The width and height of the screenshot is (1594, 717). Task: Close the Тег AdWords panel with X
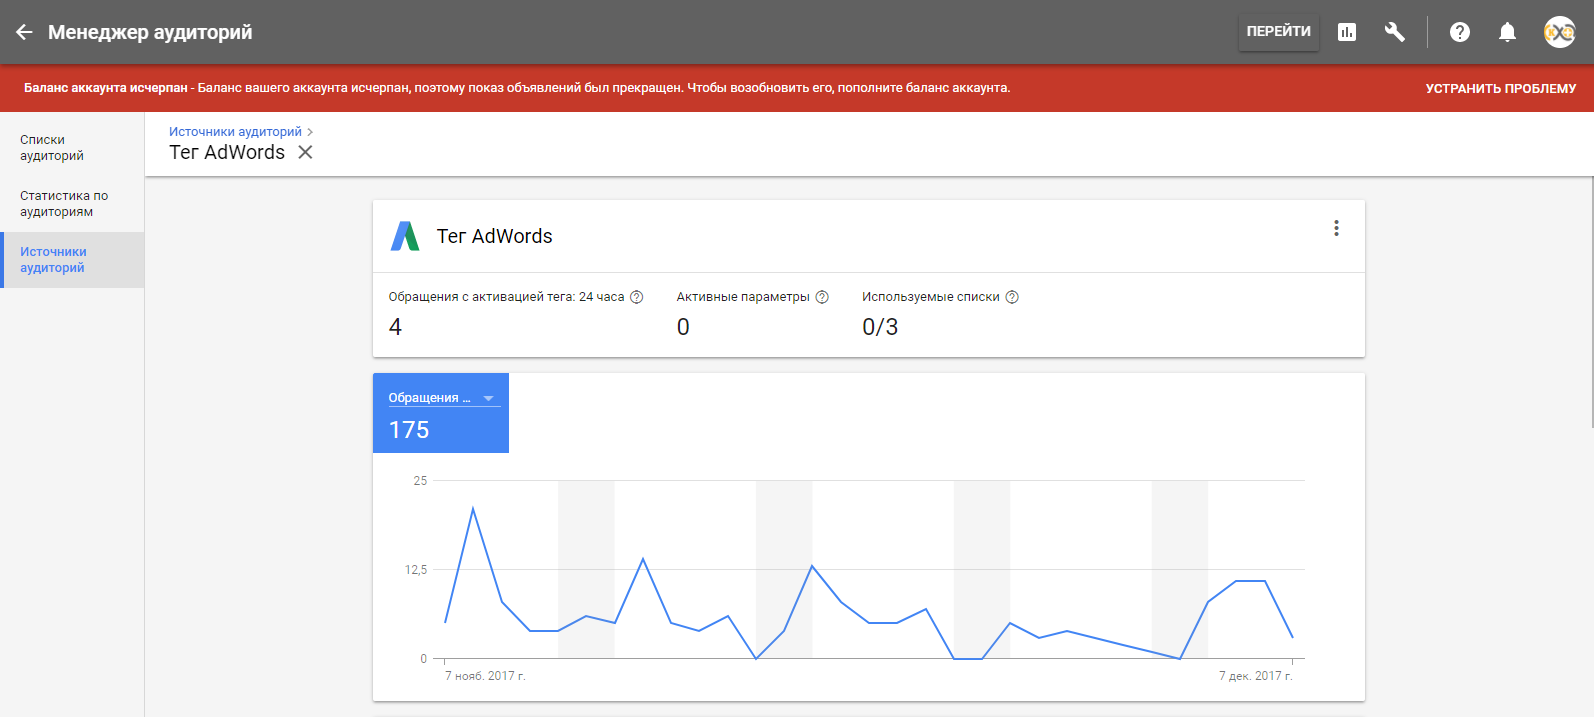[x=305, y=152]
